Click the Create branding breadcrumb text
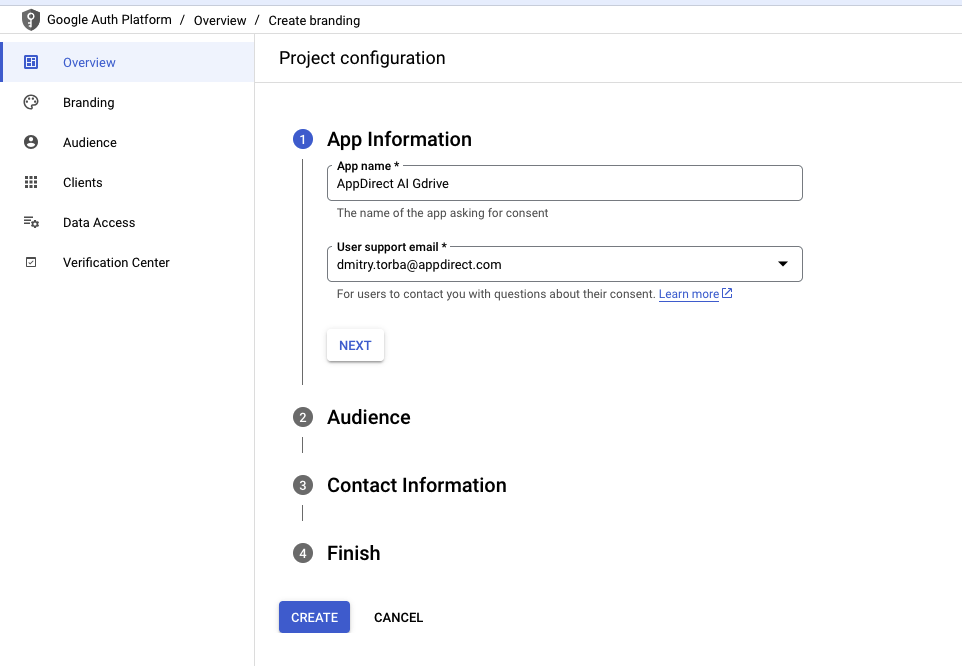This screenshot has height=666, width=962. pyautogui.click(x=314, y=20)
